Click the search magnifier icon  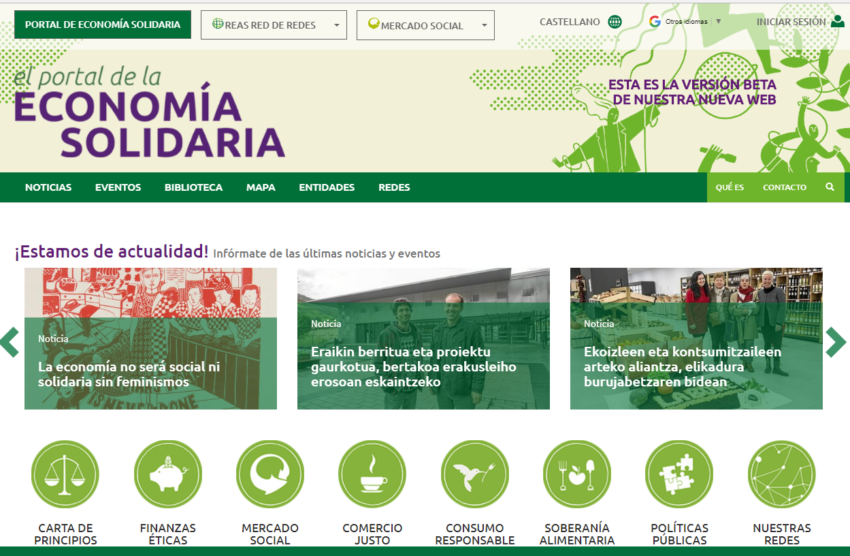coord(830,187)
